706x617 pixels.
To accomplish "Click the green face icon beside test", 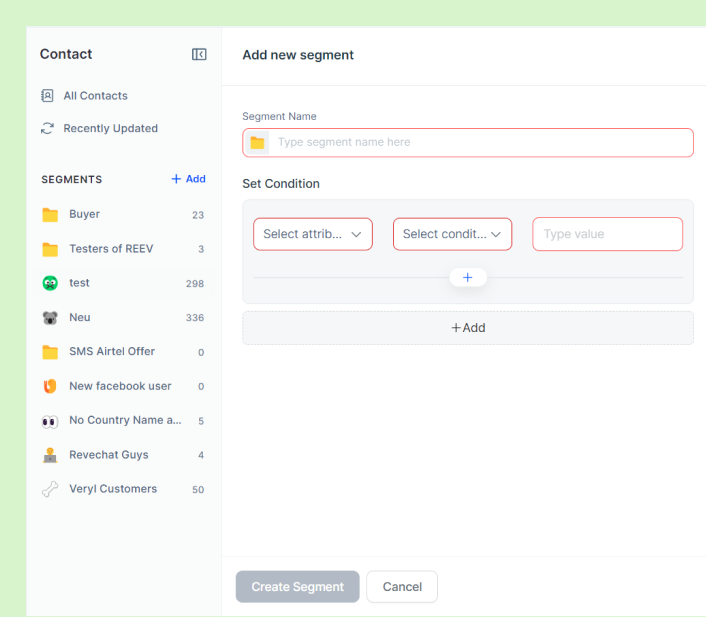I will pos(50,283).
